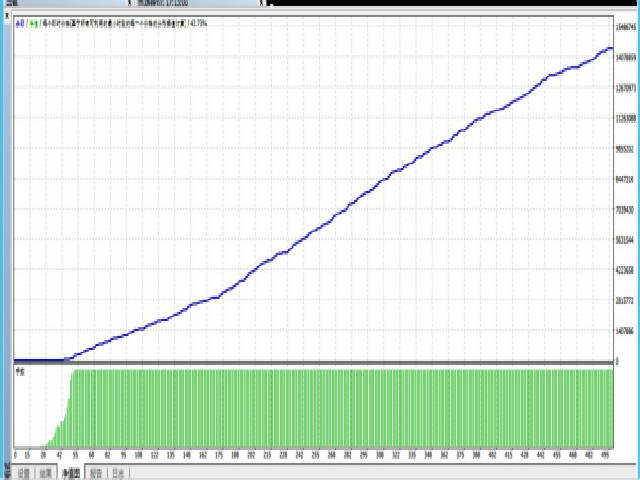Image resolution: width=640 pixels, height=480 pixels.
Task: Click the 0 value on right axis
Action: [x=617, y=361]
